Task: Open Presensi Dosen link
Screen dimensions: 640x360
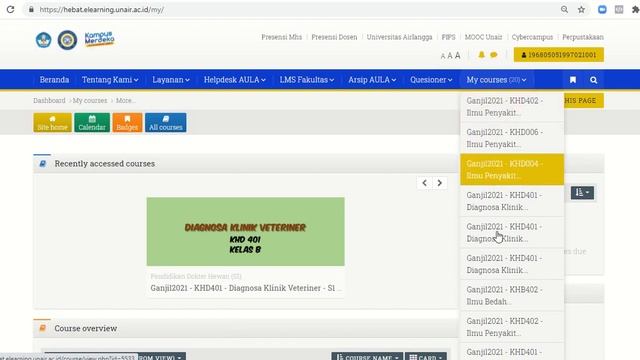Action: pos(334,37)
